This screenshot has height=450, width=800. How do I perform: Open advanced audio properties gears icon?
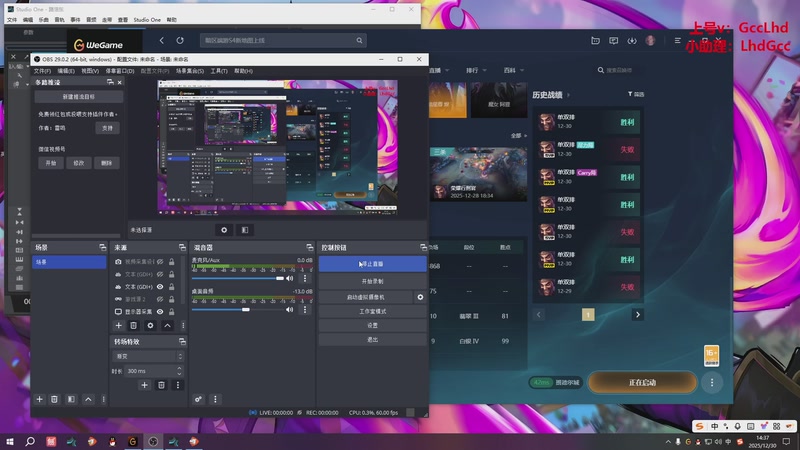click(198, 399)
